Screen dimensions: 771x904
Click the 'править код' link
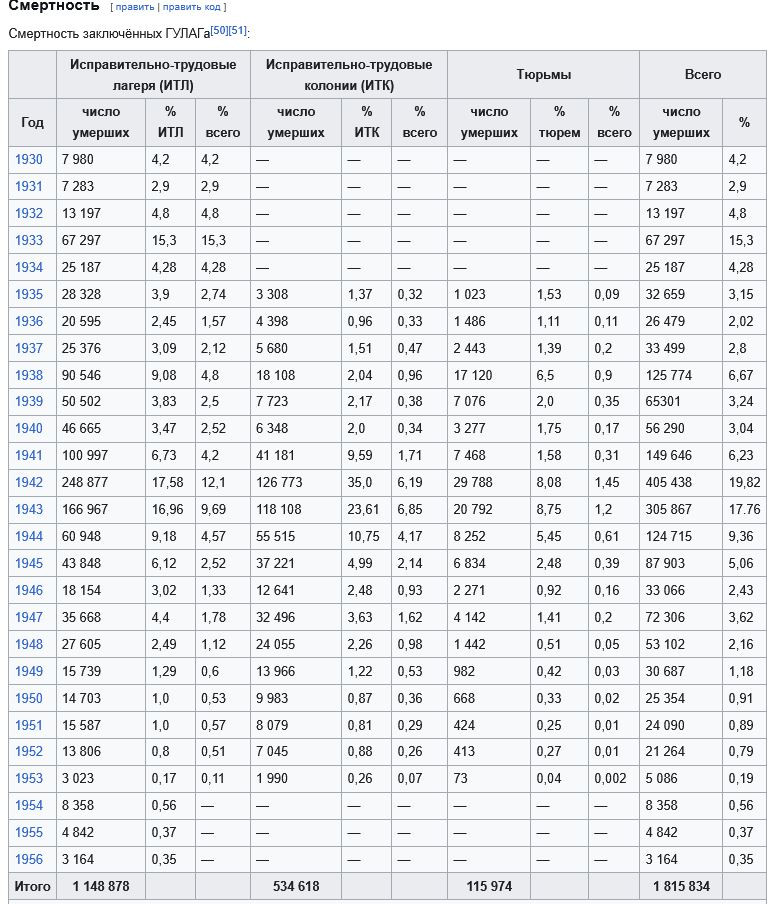coord(191,7)
